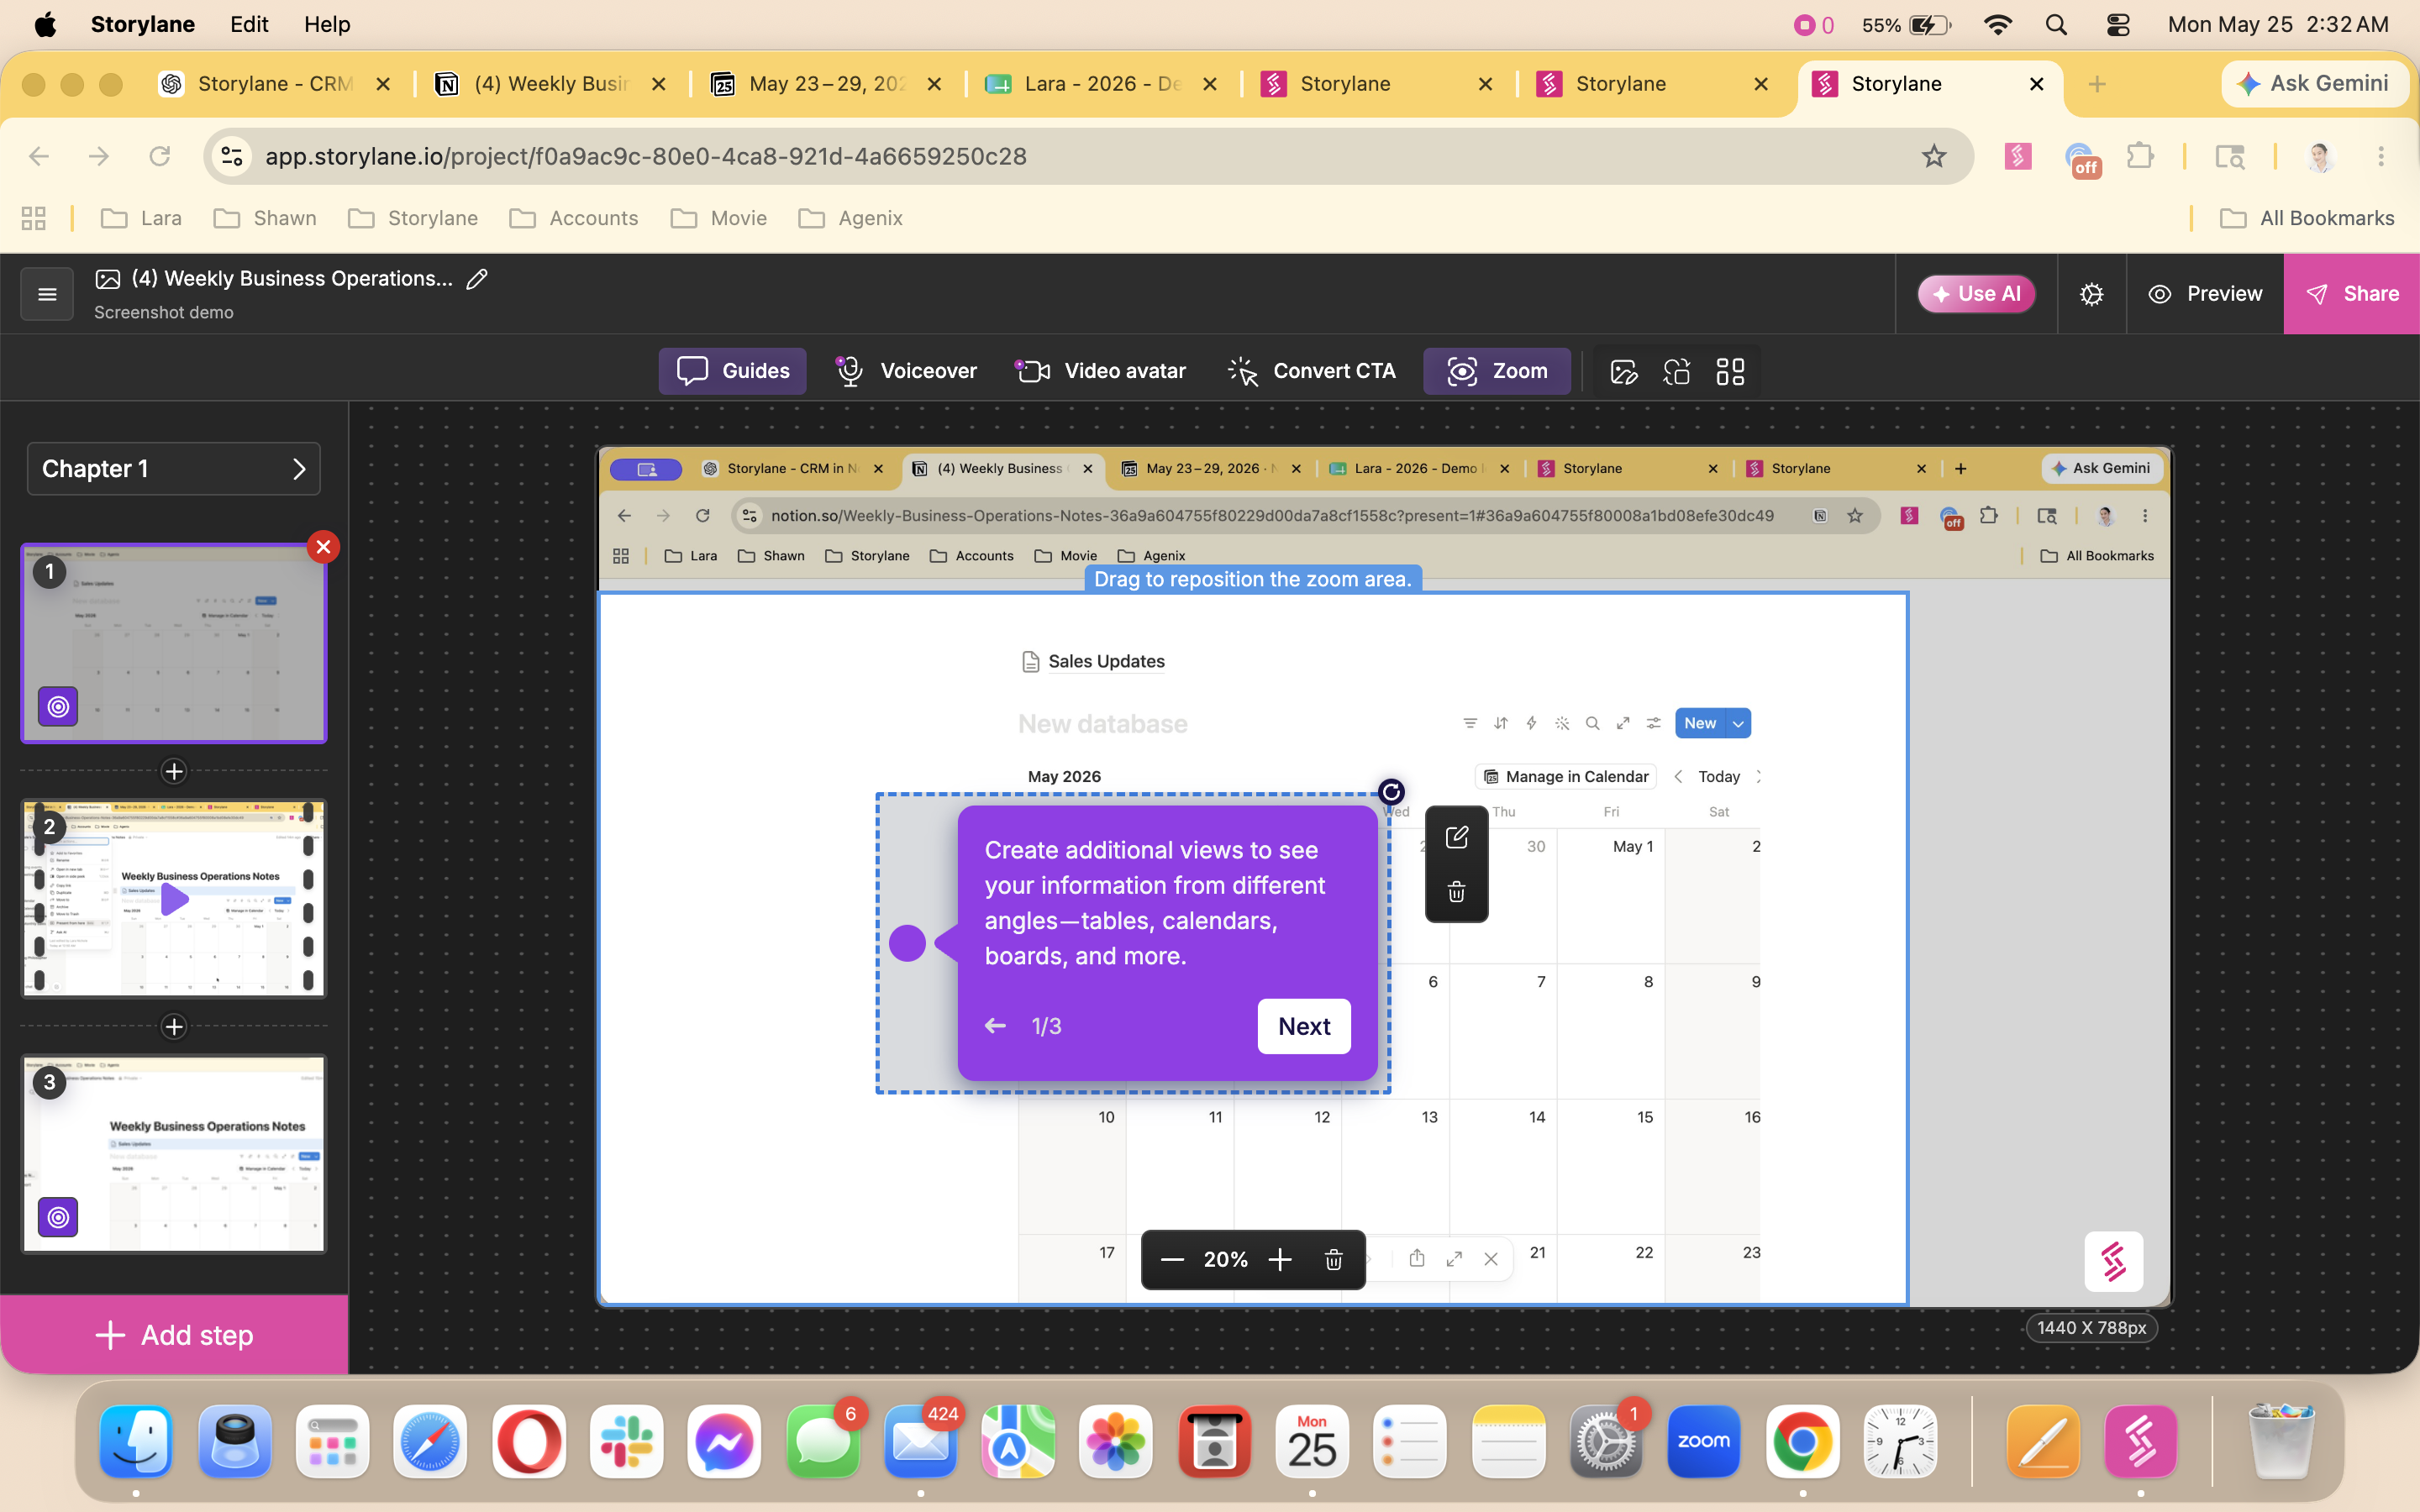Insert a step between steps 1 and 2
This screenshot has height=1512, width=2420.
point(174,771)
